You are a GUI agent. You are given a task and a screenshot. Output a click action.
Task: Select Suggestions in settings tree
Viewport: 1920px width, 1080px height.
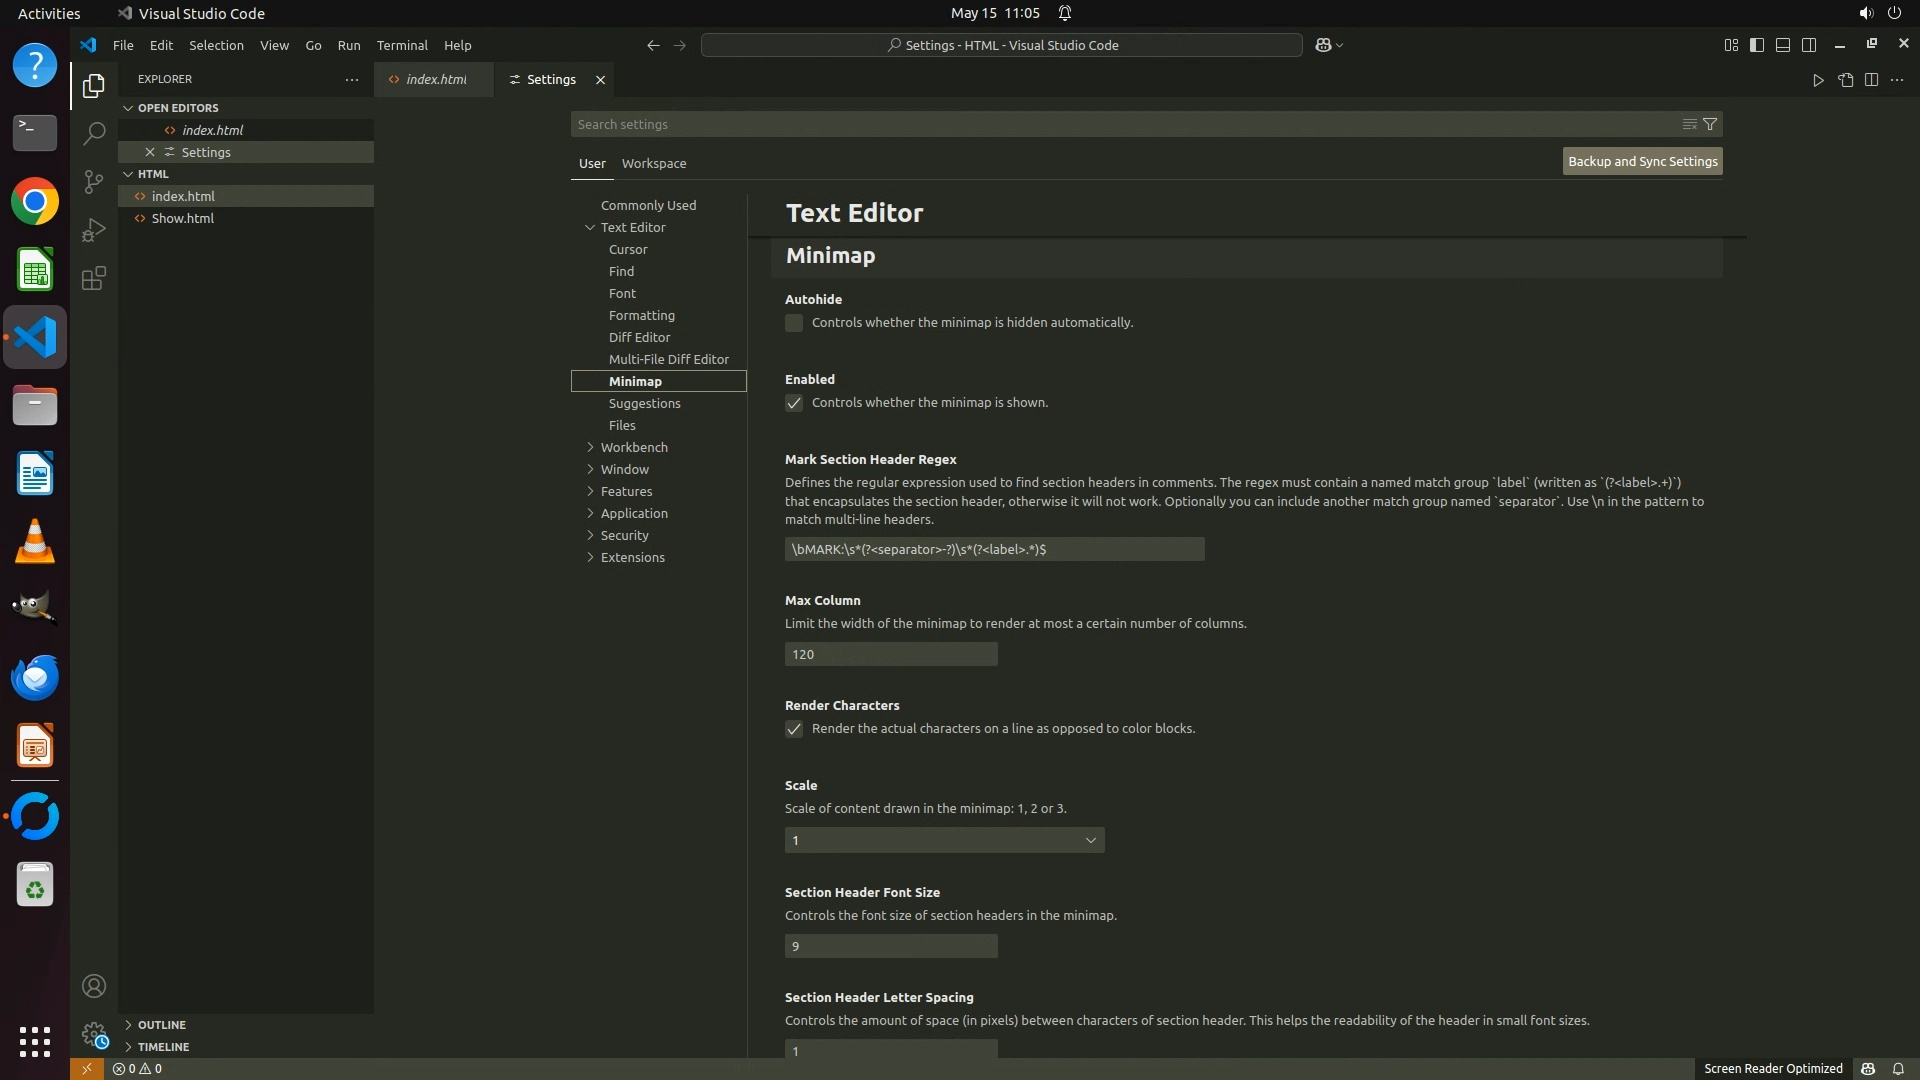coord(644,403)
